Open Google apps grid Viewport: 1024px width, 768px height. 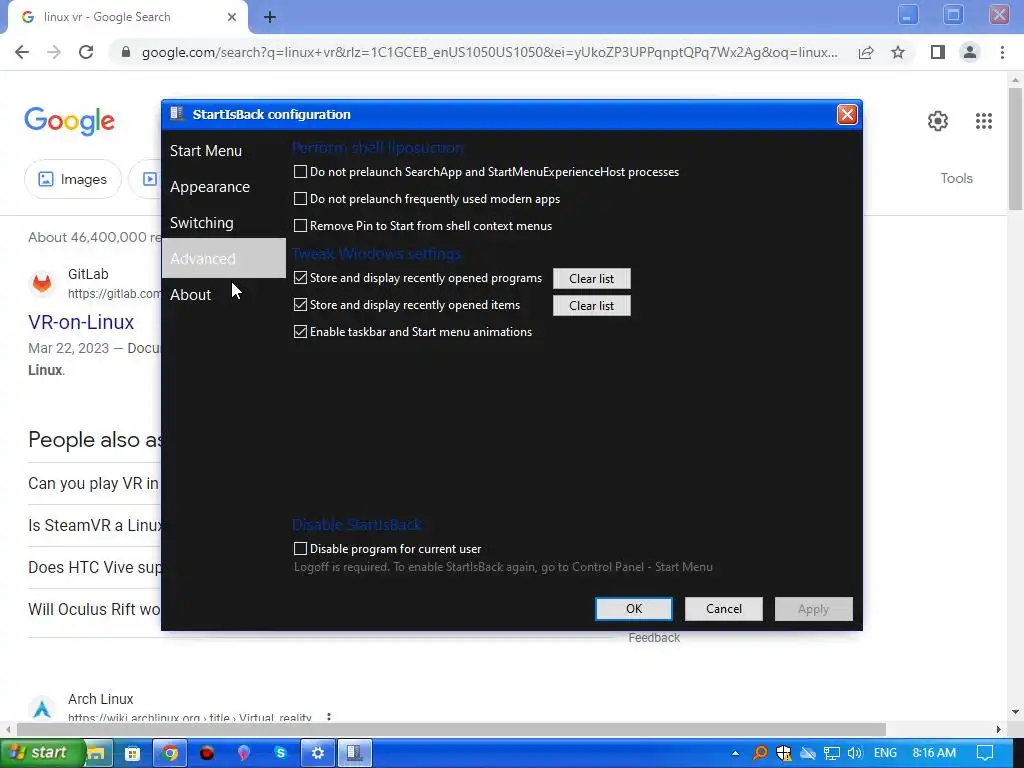pos(984,121)
